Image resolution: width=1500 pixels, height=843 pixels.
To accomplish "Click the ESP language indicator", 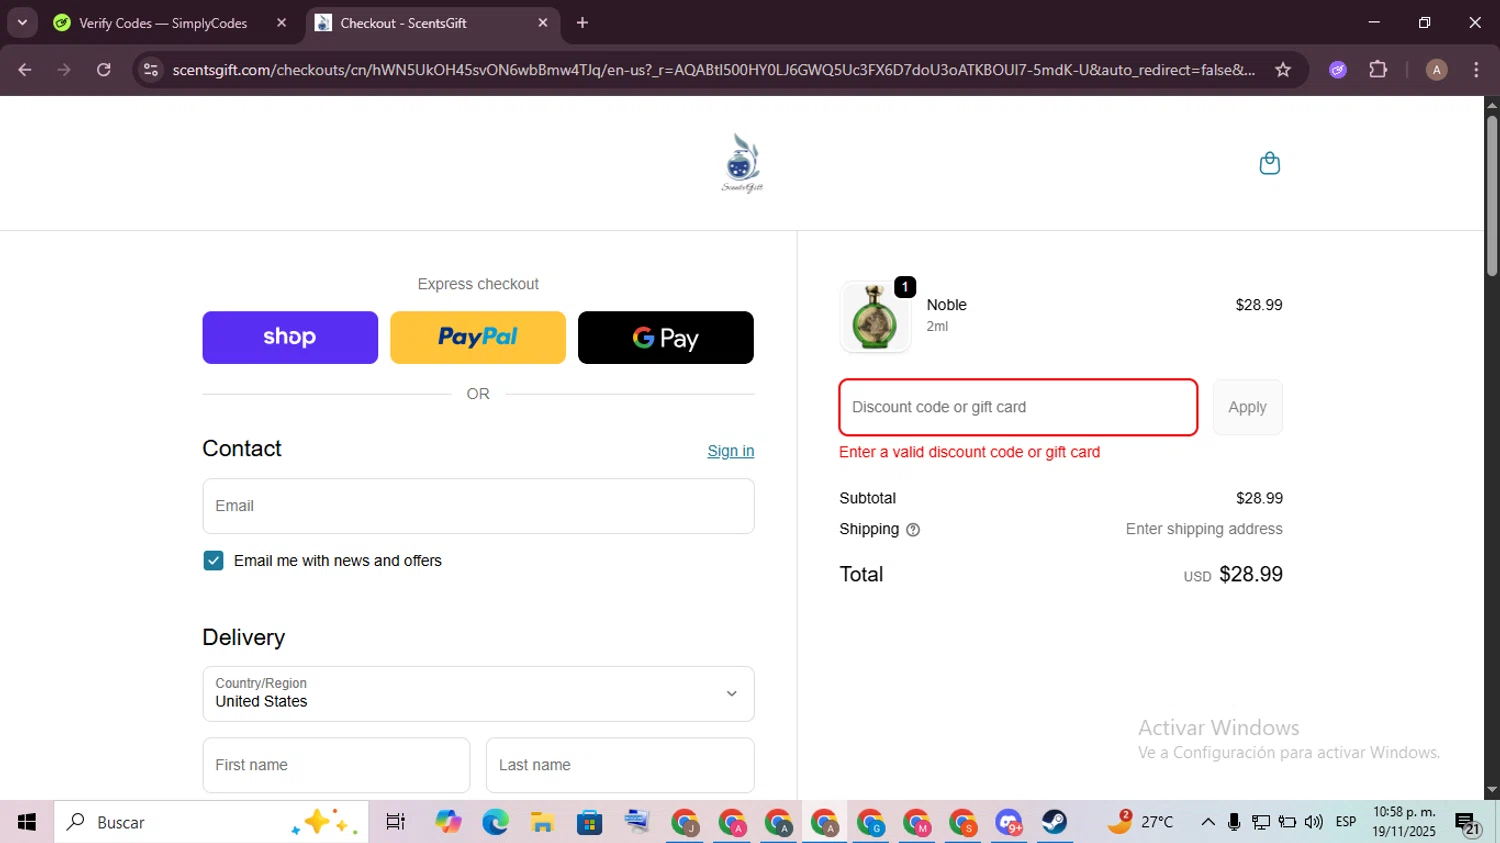I will click(1346, 822).
